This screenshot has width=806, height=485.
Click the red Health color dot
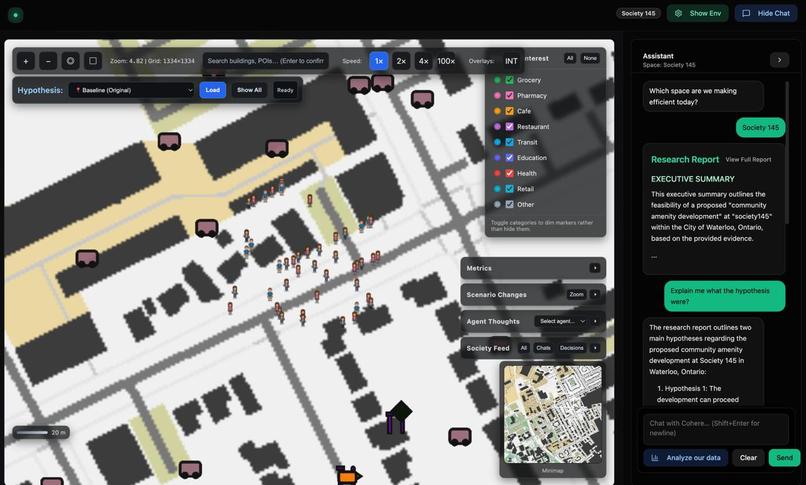[497, 173]
